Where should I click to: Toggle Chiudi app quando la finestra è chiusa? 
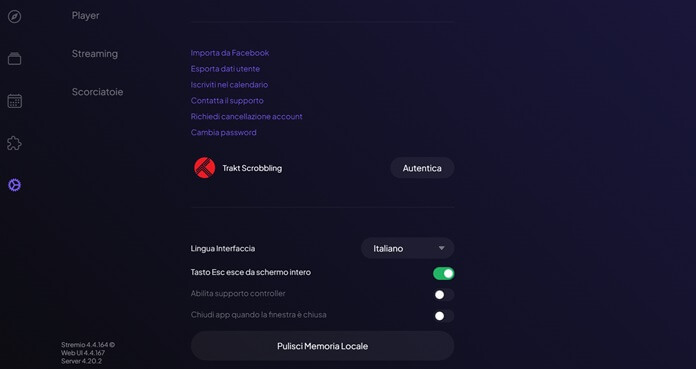pyautogui.click(x=443, y=316)
